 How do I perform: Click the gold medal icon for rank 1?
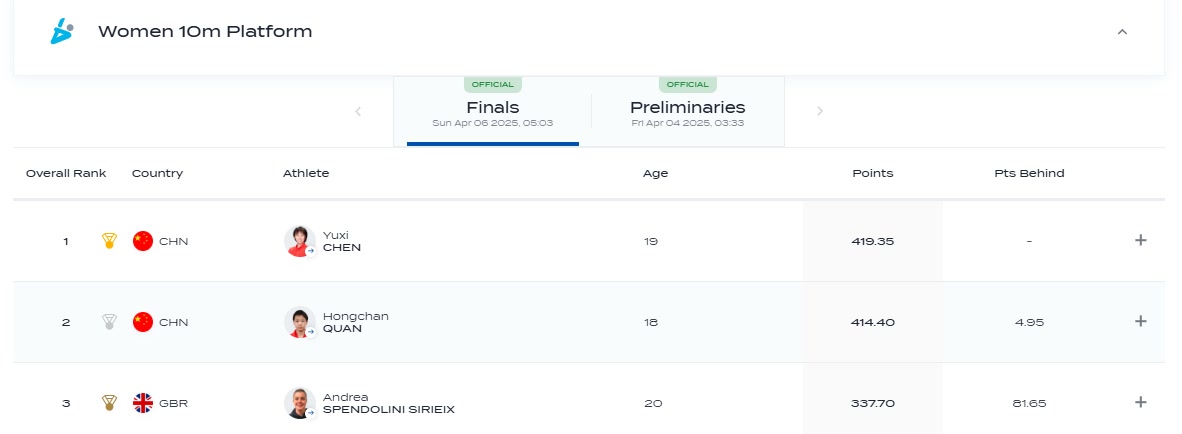[109, 241]
